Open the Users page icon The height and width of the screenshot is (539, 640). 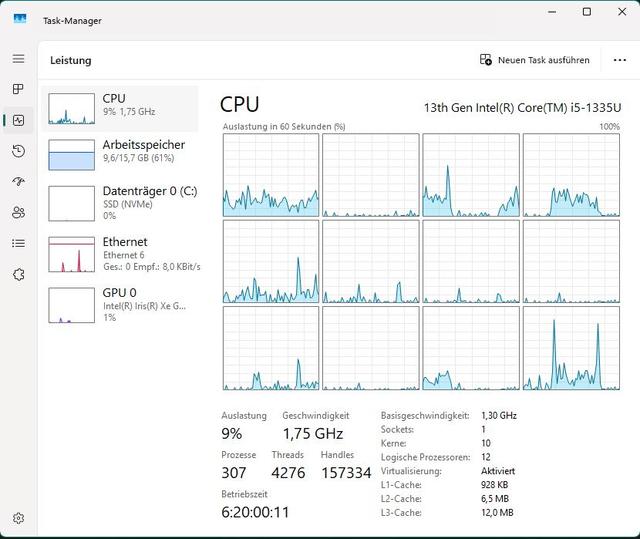point(18,212)
